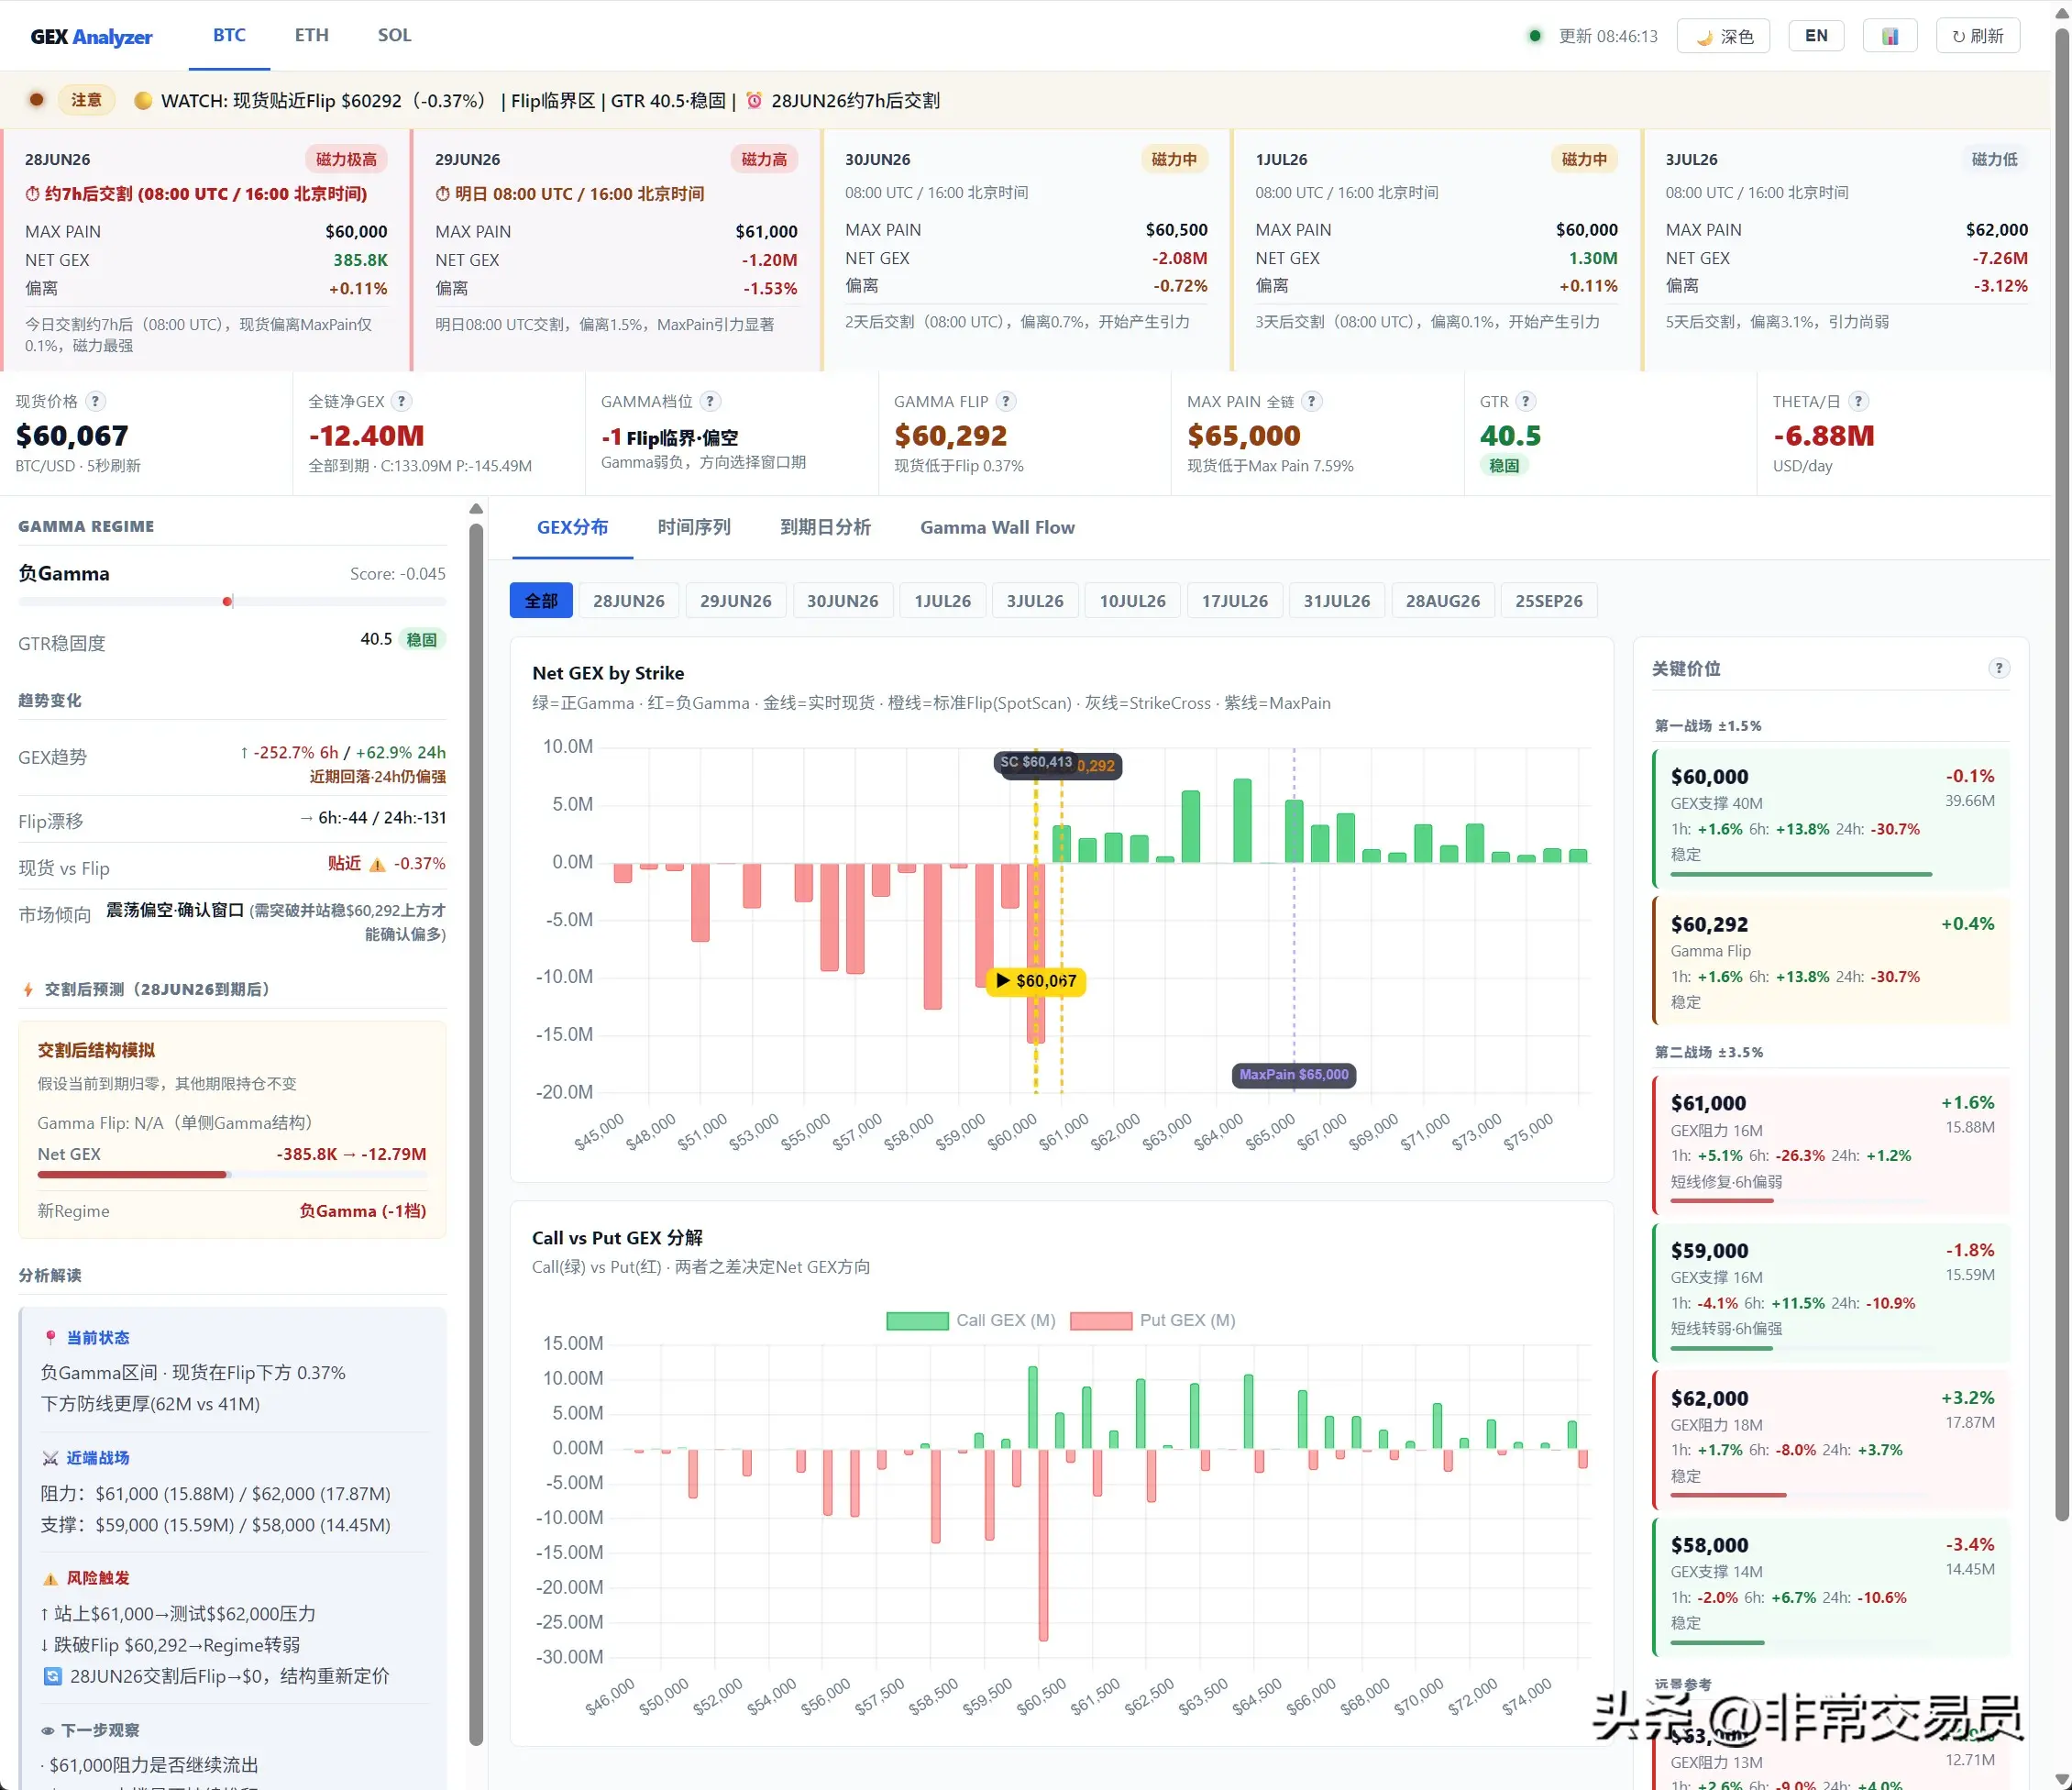Open help icon next to 现货价格

tap(95, 401)
